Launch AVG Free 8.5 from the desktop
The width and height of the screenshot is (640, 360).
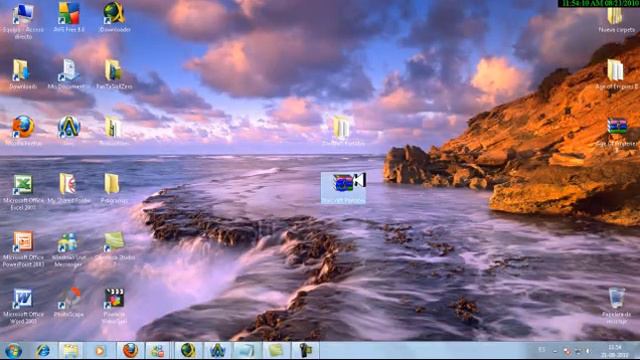[69, 17]
